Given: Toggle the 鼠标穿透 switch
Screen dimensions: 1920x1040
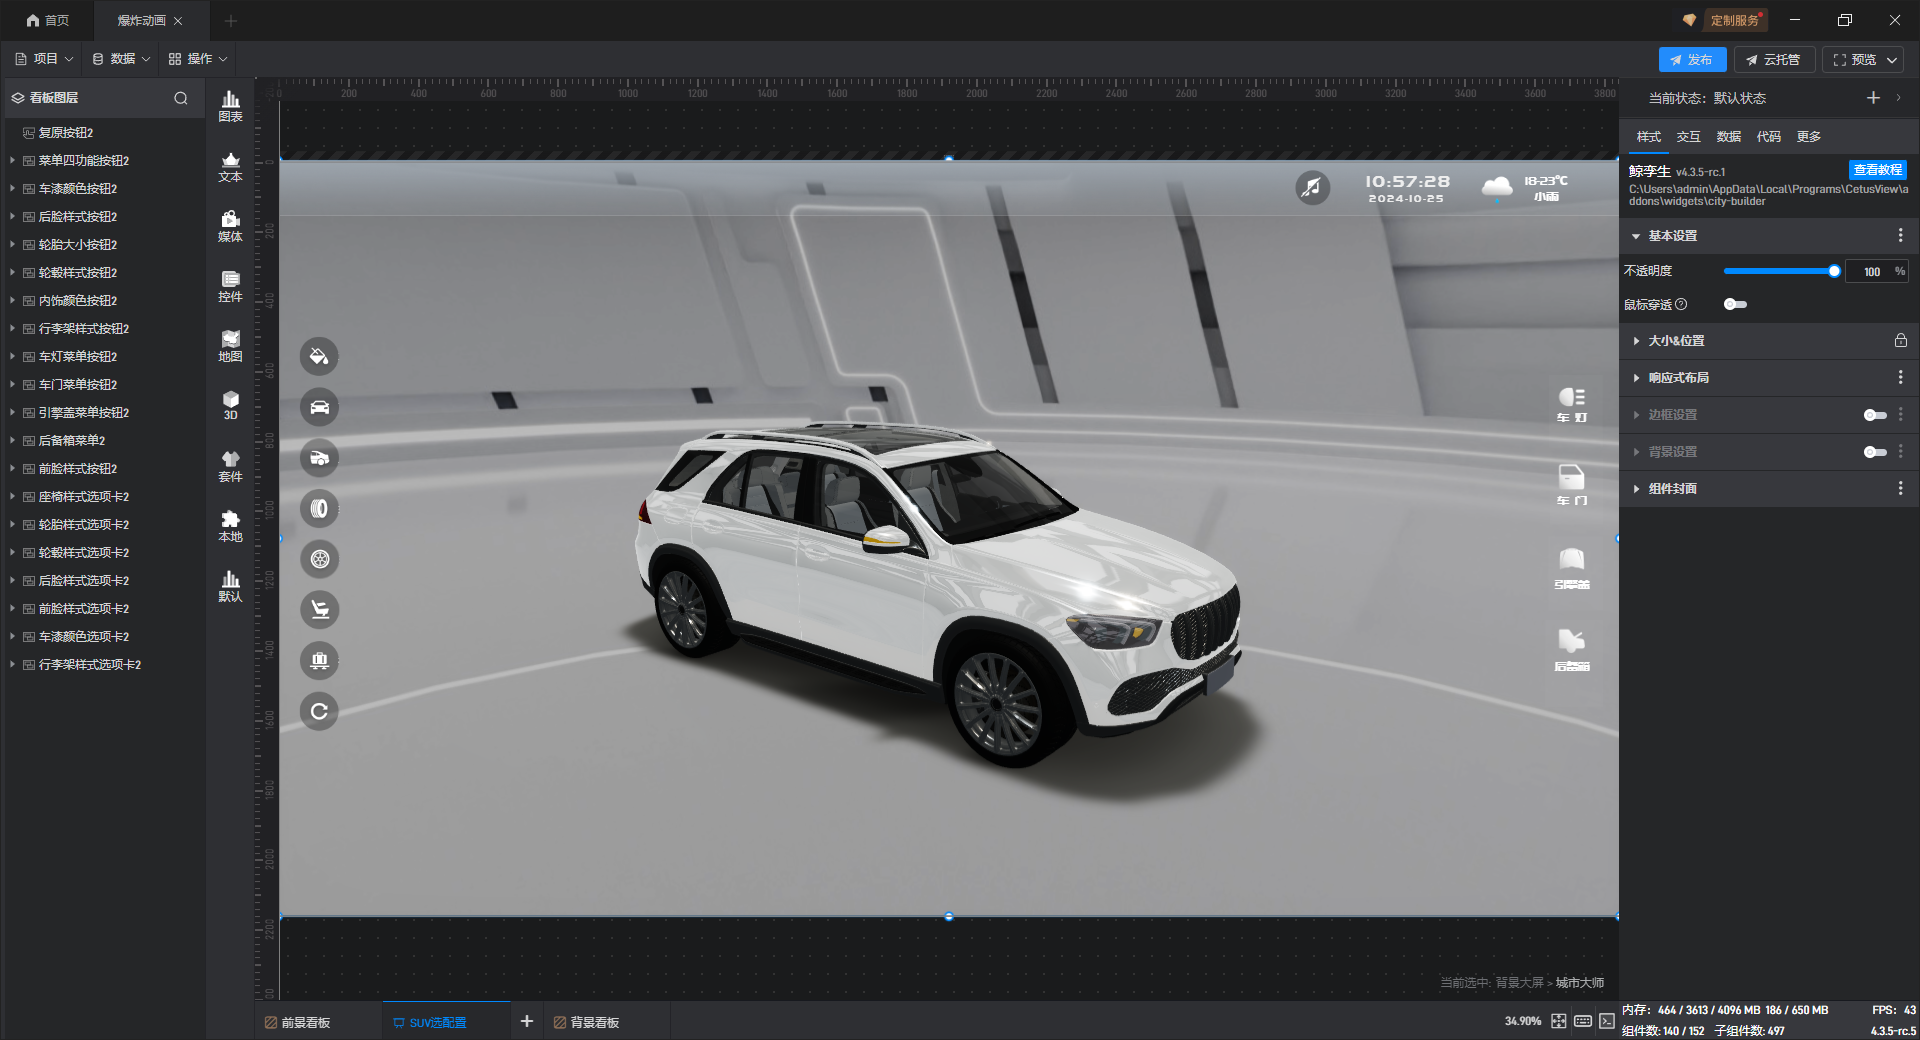Looking at the screenshot, I should (x=1735, y=304).
